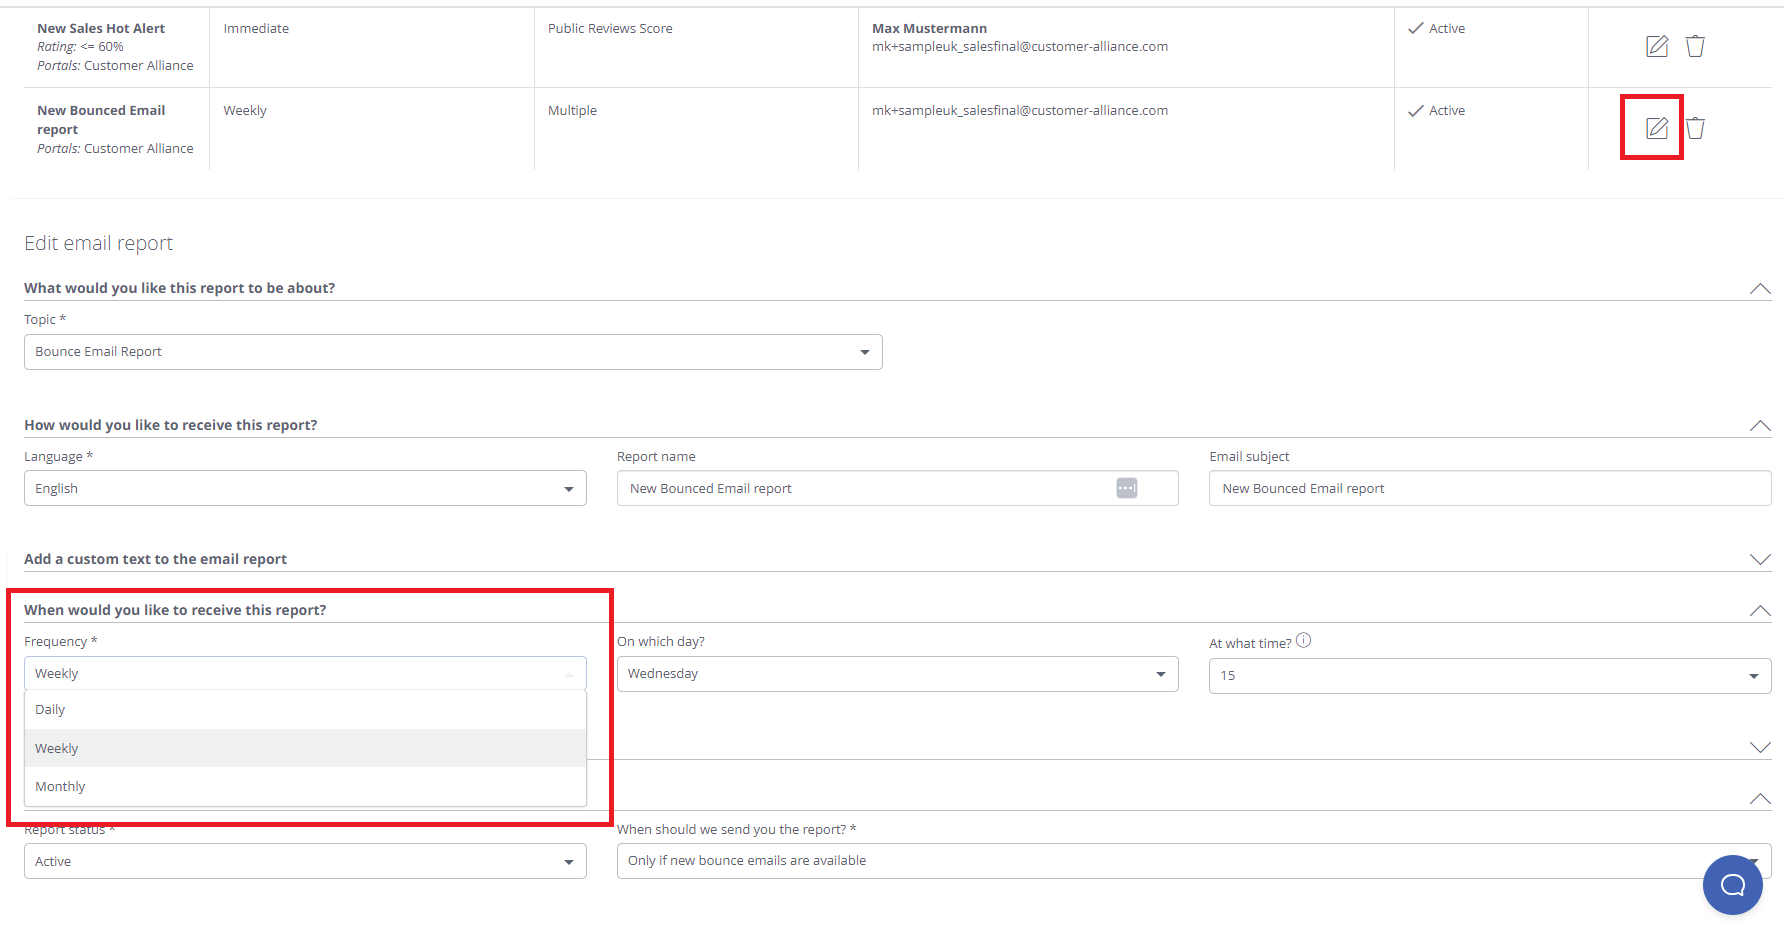The width and height of the screenshot is (1784, 926).
Task: Open the When should we send dropdown
Action: click(x=1194, y=861)
